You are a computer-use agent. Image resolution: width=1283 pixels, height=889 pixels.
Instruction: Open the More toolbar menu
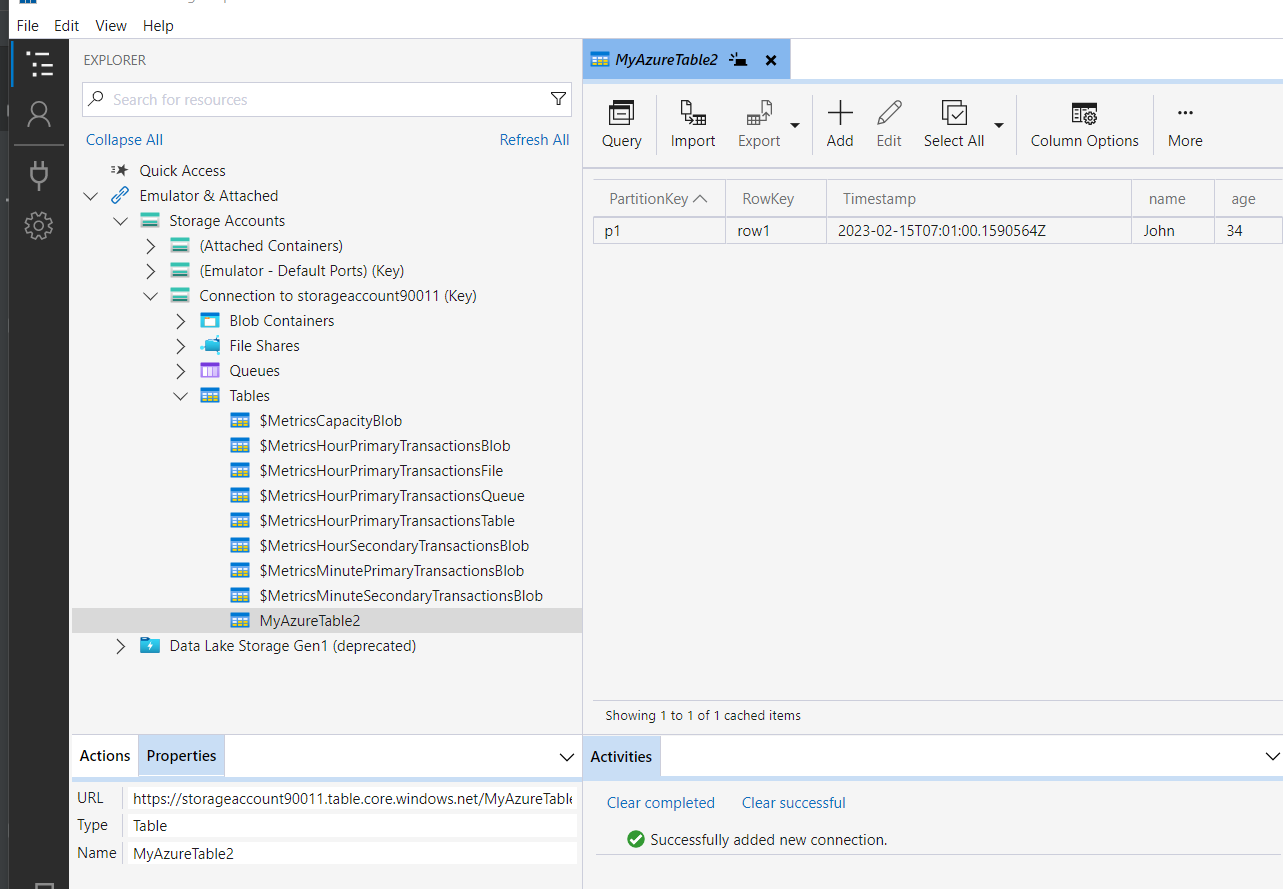(x=1185, y=125)
